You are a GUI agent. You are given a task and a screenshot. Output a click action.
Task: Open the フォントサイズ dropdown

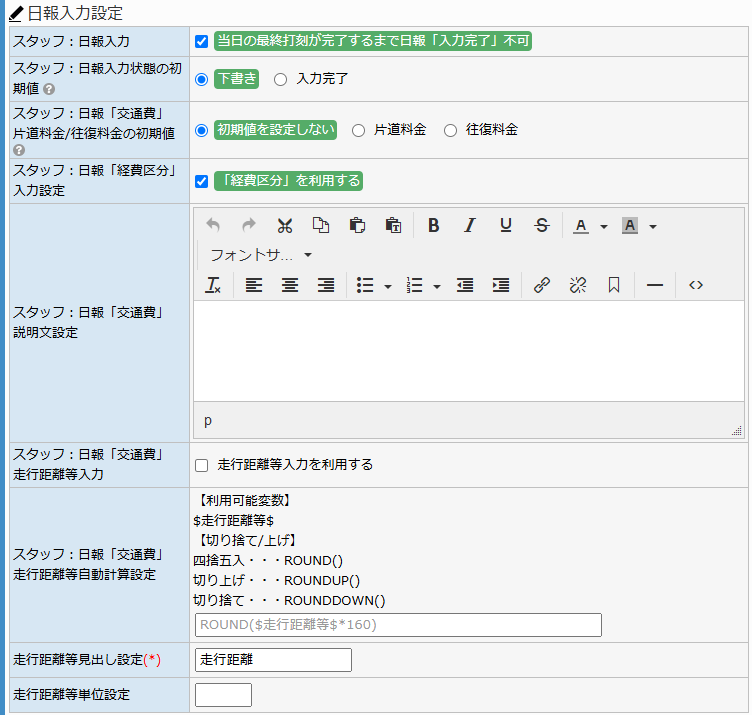[260, 255]
